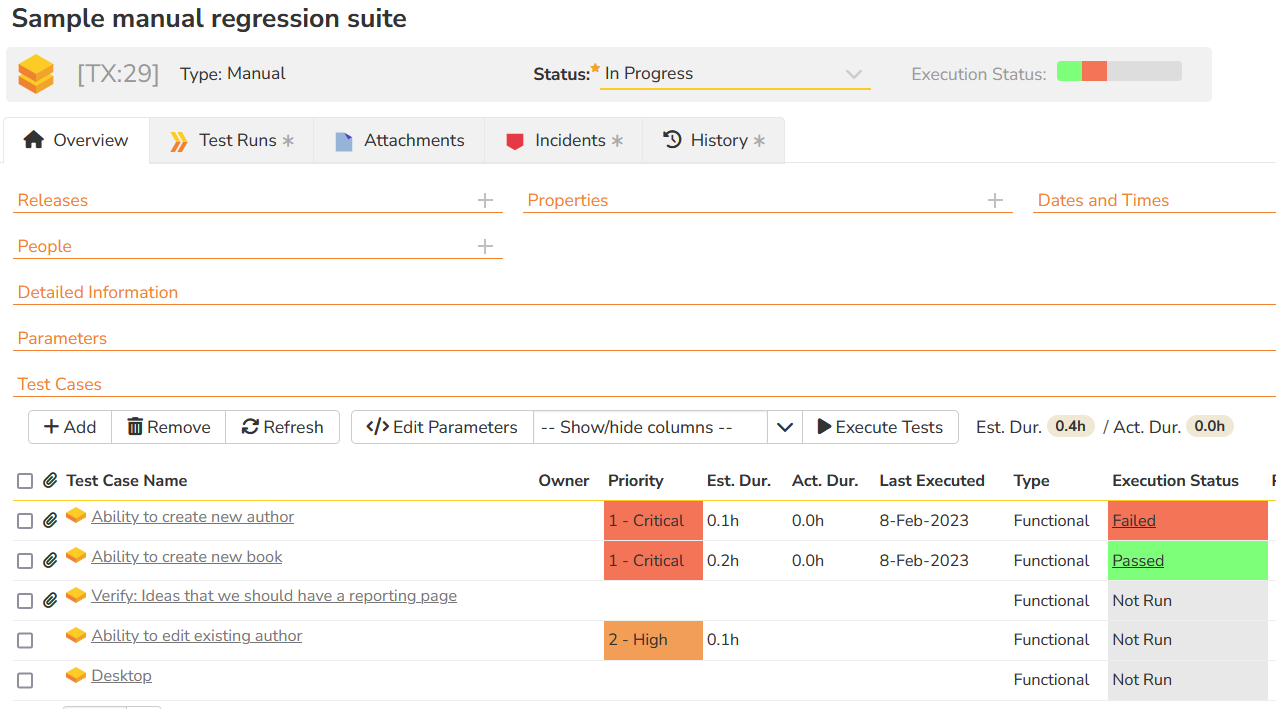
Task: Switch to the Test Runs tab
Action: tap(231, 141)
